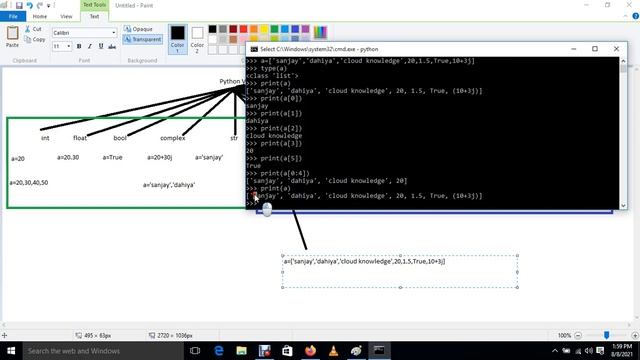Click the Windows Start button
The image size is (640, 360).
[x=11, y=351]
